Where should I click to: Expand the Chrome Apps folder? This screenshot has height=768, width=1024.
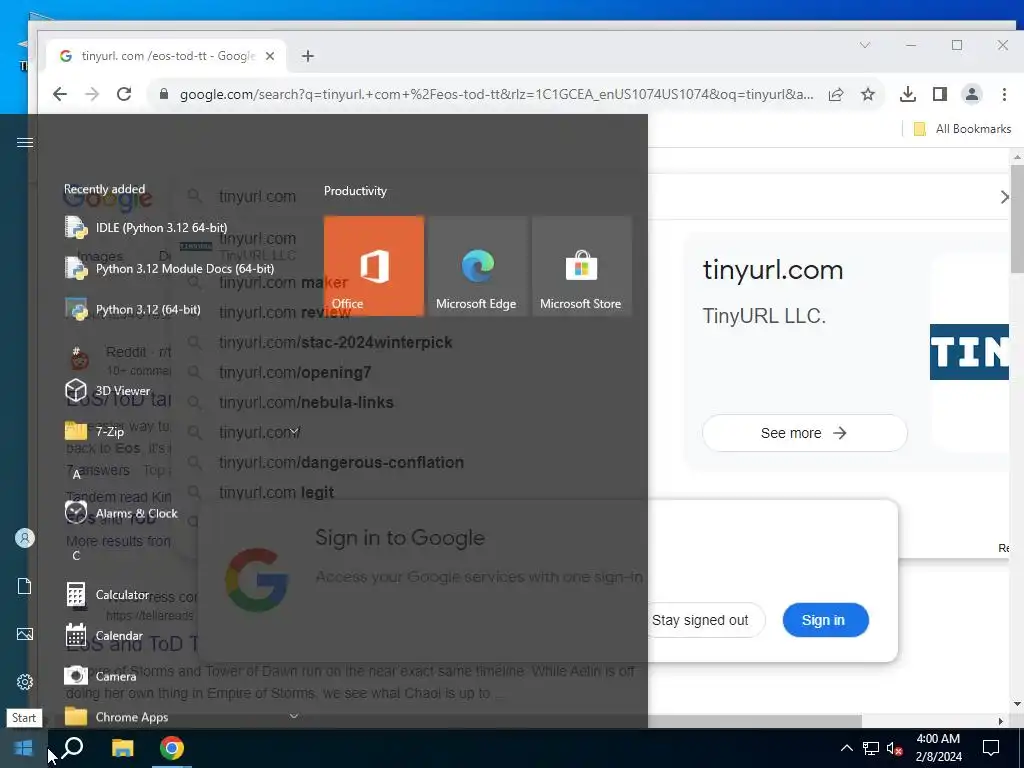pos(183,717)
